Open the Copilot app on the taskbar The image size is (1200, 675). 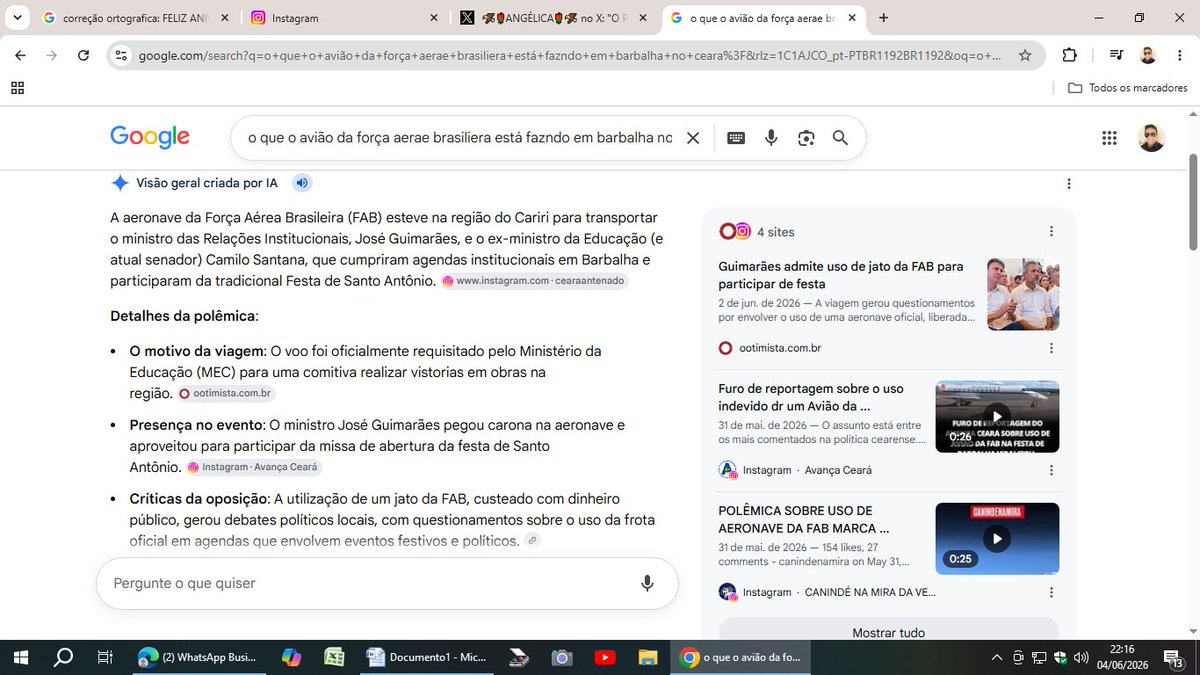point(291,657)
